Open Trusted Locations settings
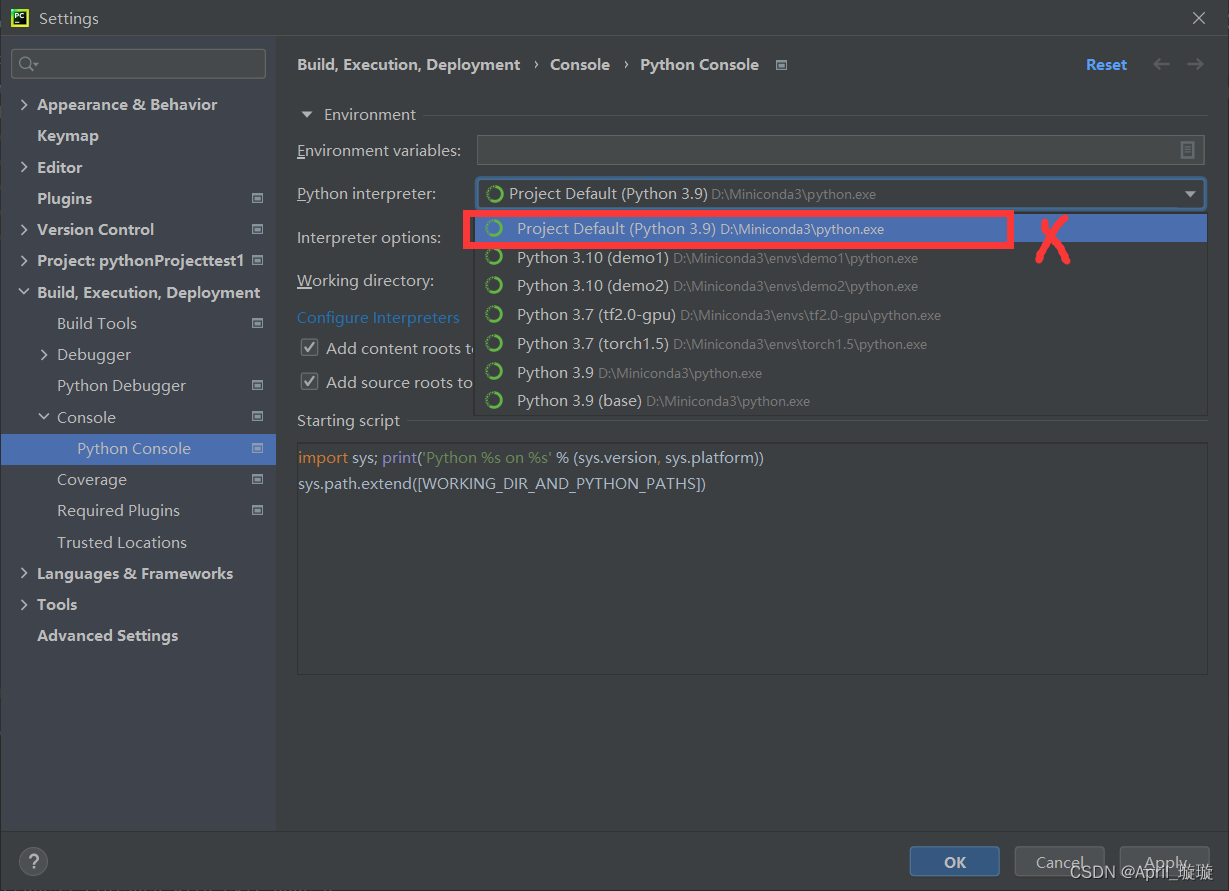The width and height of the screenshot is (1229, 891). click(122, 542)
